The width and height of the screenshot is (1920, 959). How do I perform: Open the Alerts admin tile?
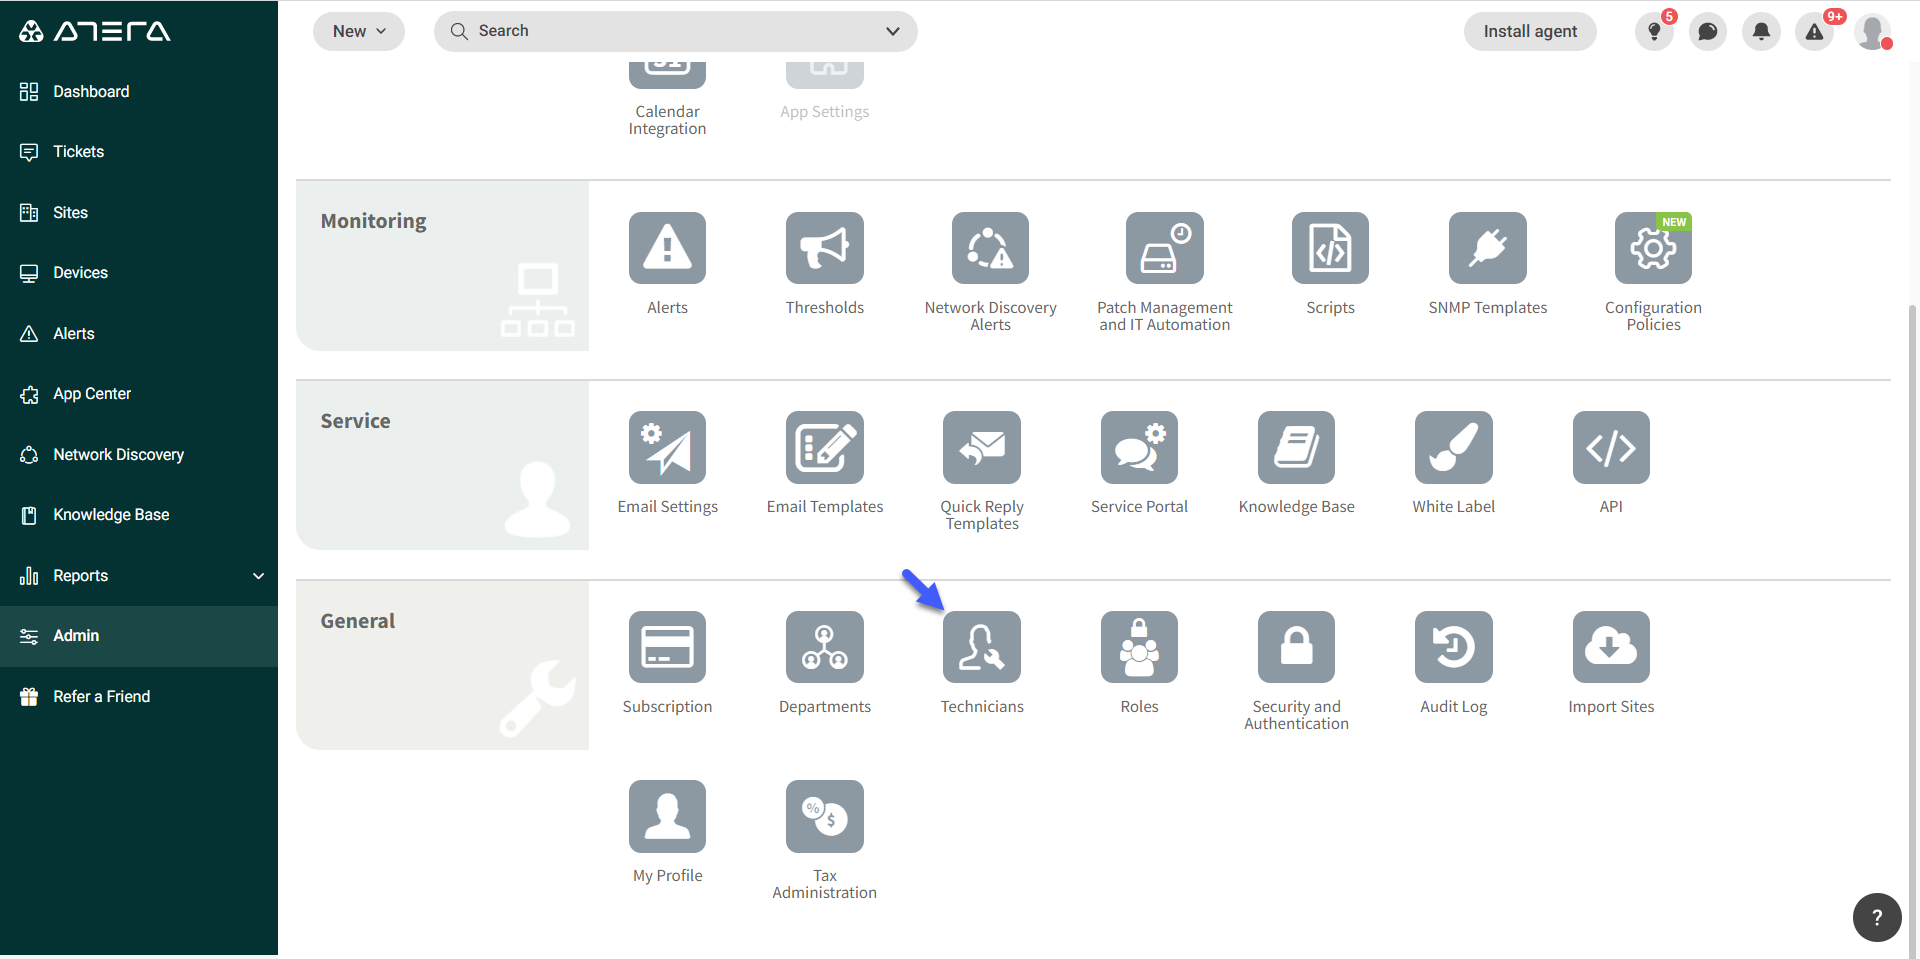tap(667, 248)
